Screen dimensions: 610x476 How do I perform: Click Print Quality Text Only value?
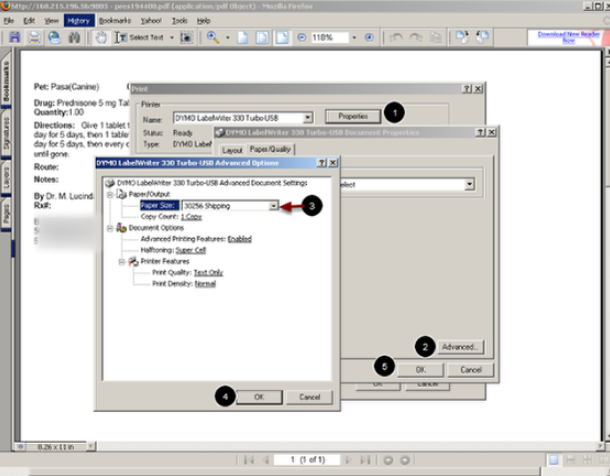pyautogui.click(x=209, y=273)
